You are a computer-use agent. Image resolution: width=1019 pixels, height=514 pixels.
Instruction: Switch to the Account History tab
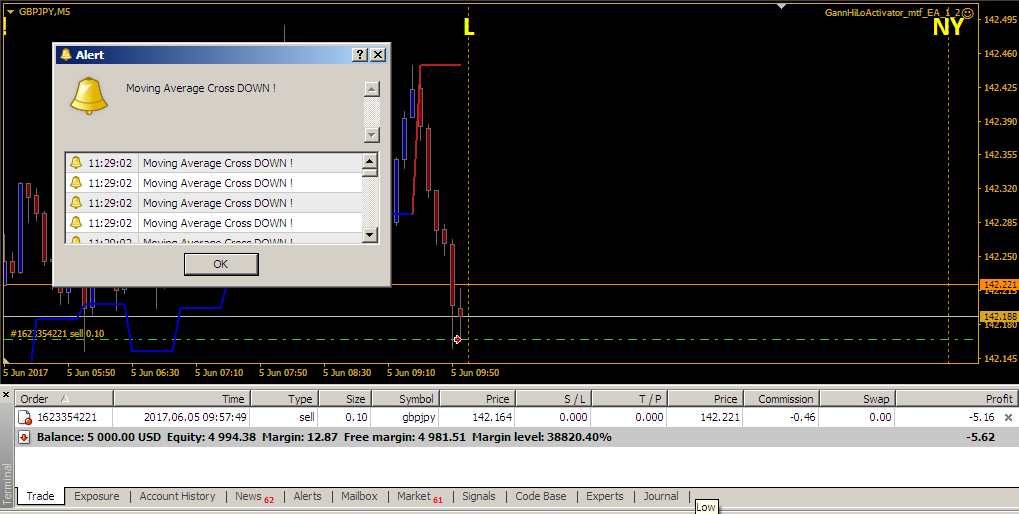[177, 496]
